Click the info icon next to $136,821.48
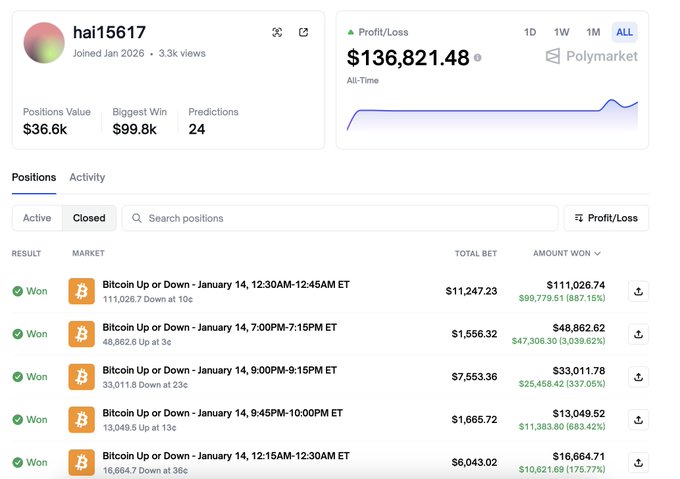This screenshot has height=479, width=680. pyautogui.click(x=477, y=58)
